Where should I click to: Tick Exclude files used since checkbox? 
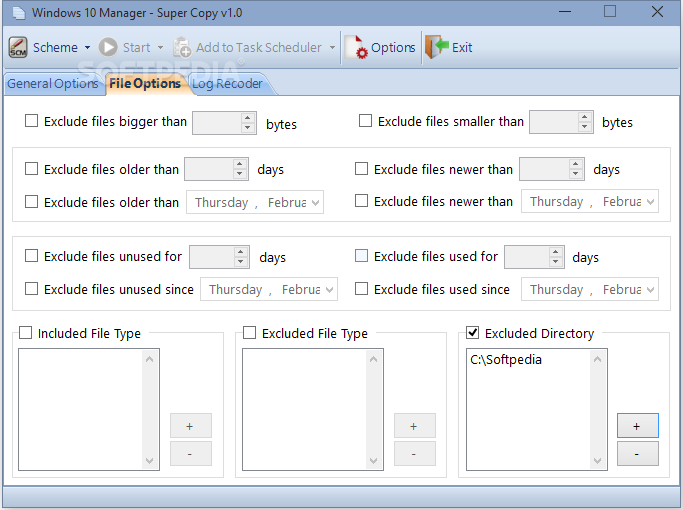point(362,289)
